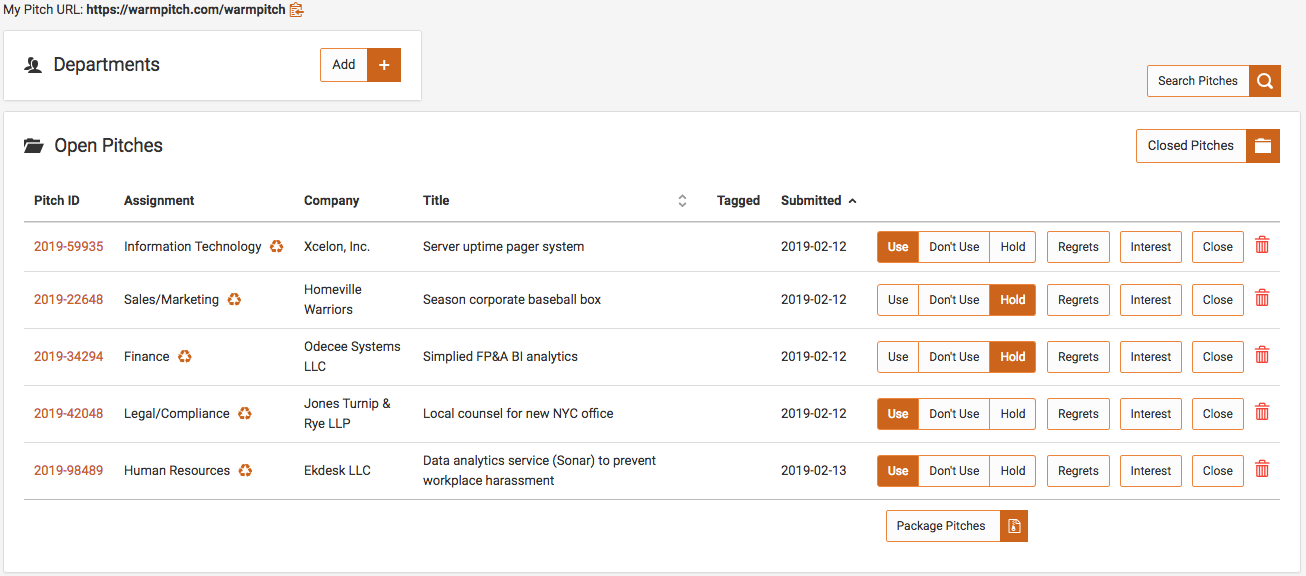Send Interest for Xcelon pitch
Screen dimensions: 1306x576
tap(1151, 247)
